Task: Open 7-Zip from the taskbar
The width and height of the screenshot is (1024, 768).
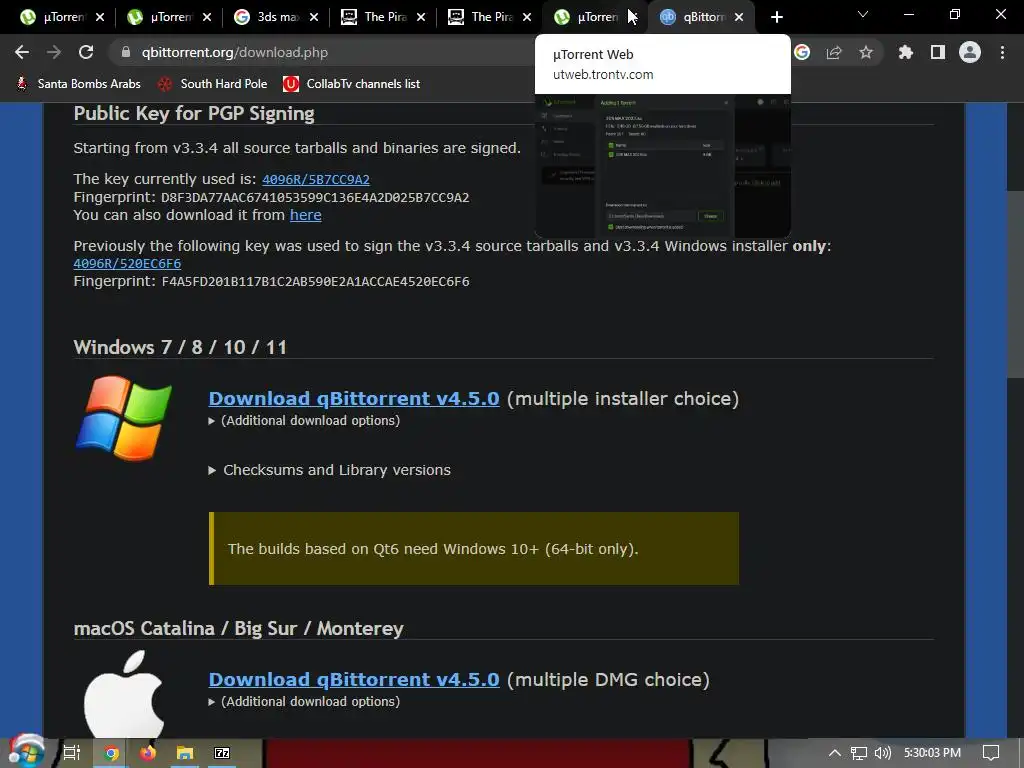Action: tap(222, 753)
